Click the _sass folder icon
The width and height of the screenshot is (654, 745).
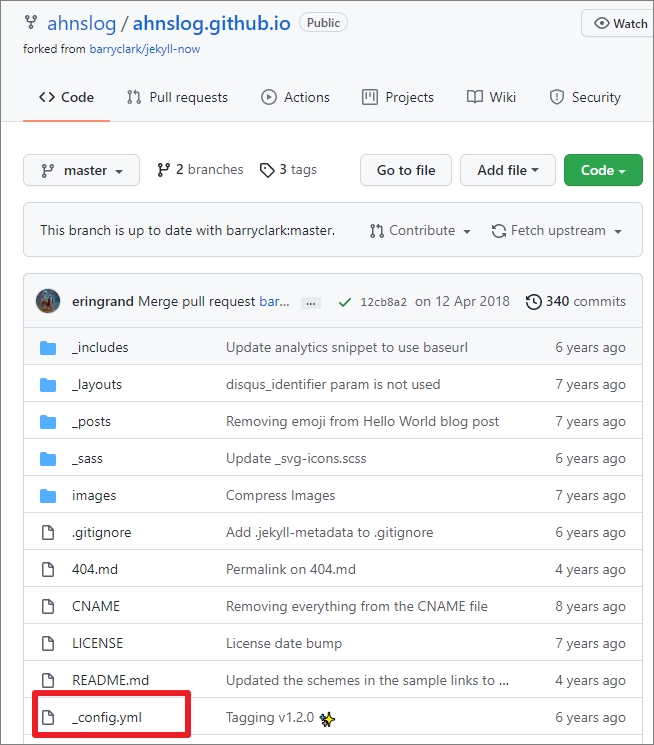(x=48, y=459)
